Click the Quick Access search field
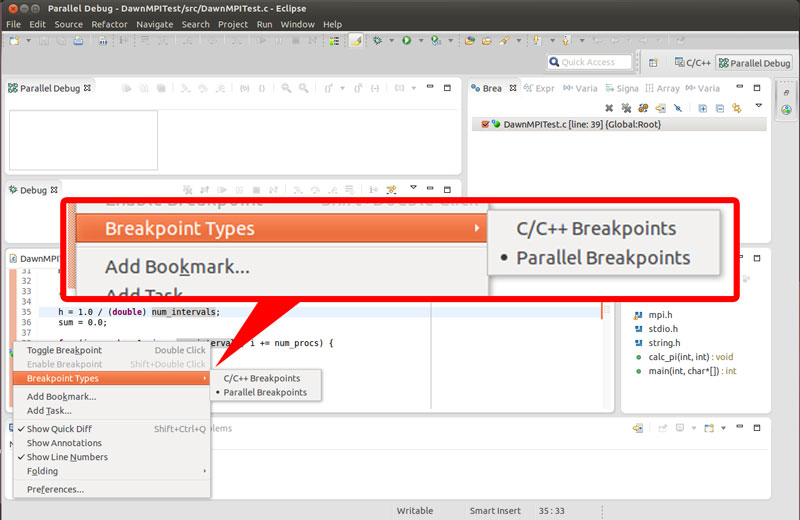The image size is (800, 520). (589, 62)
